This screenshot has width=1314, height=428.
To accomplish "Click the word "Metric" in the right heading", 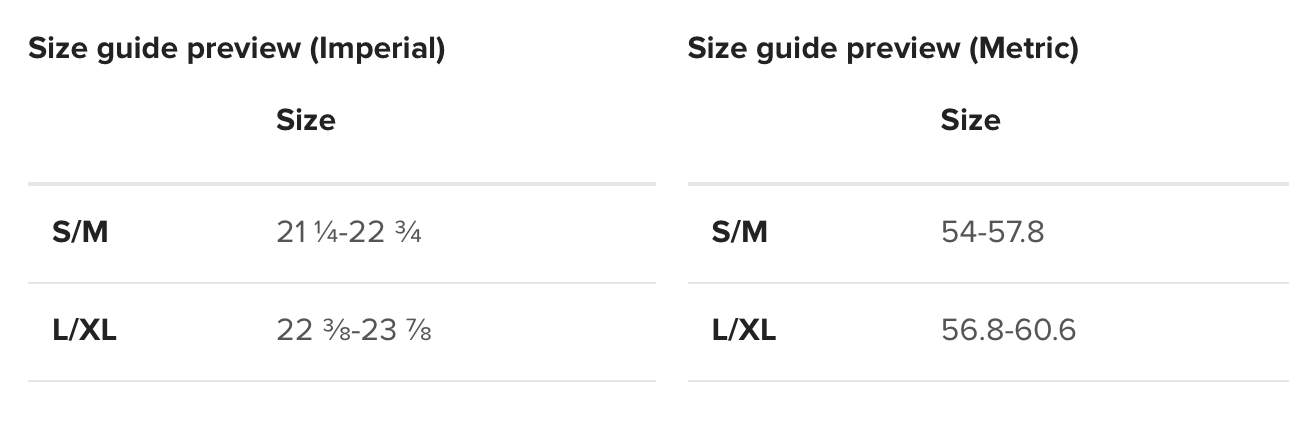I will (1025, 49).
